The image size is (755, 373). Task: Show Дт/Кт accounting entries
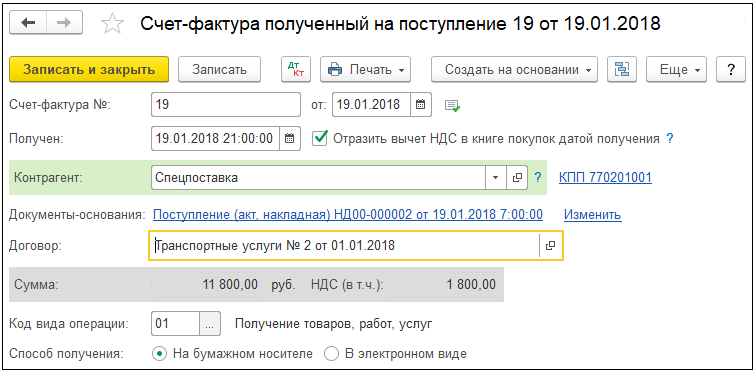(296, 69)
